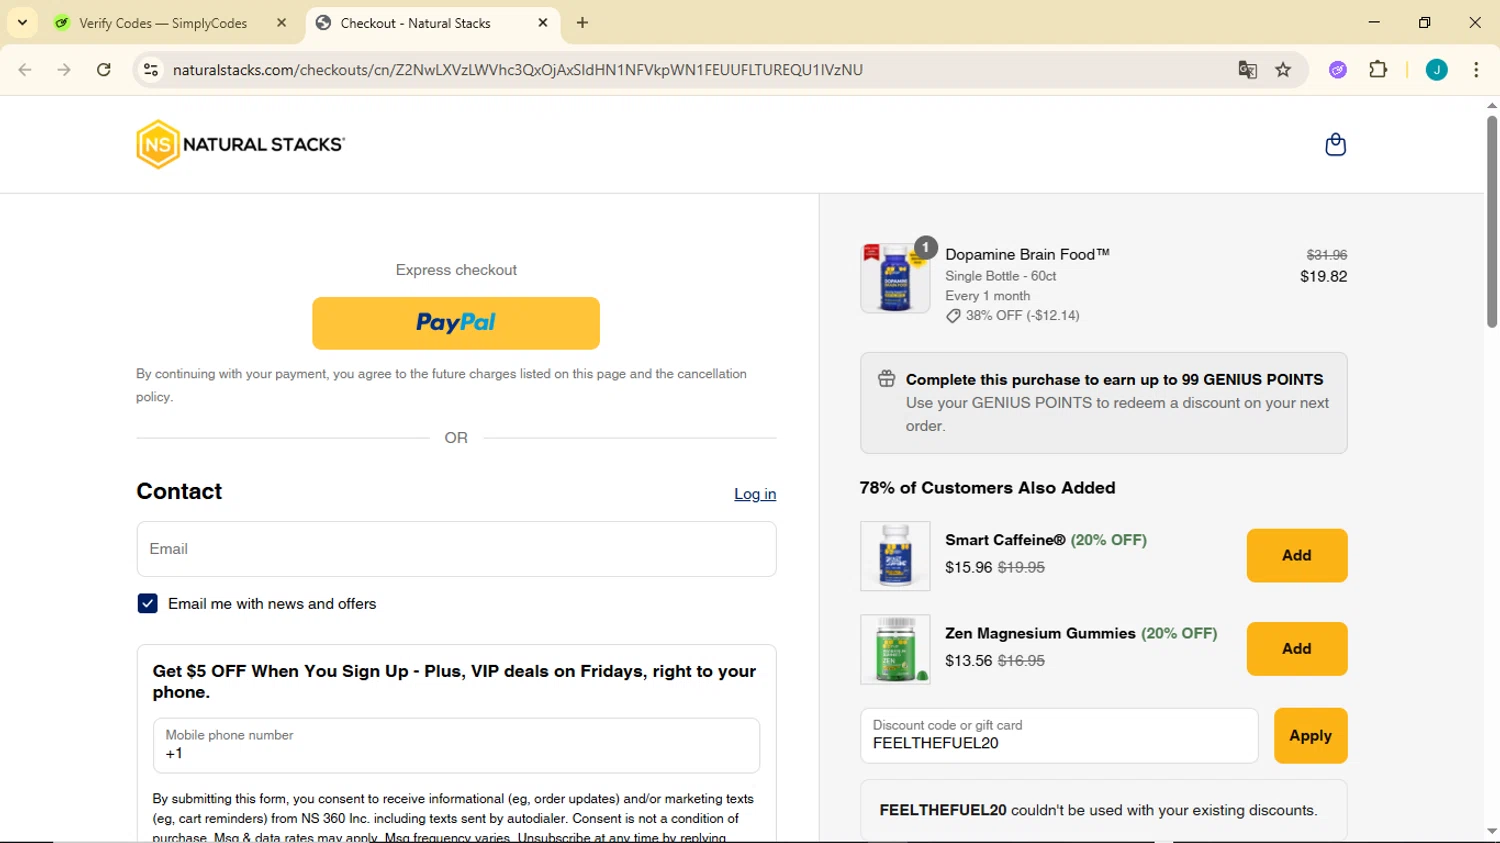
Task: Open the Dopamine Brain Food product thumbnail
Action: tap(895, 277)
